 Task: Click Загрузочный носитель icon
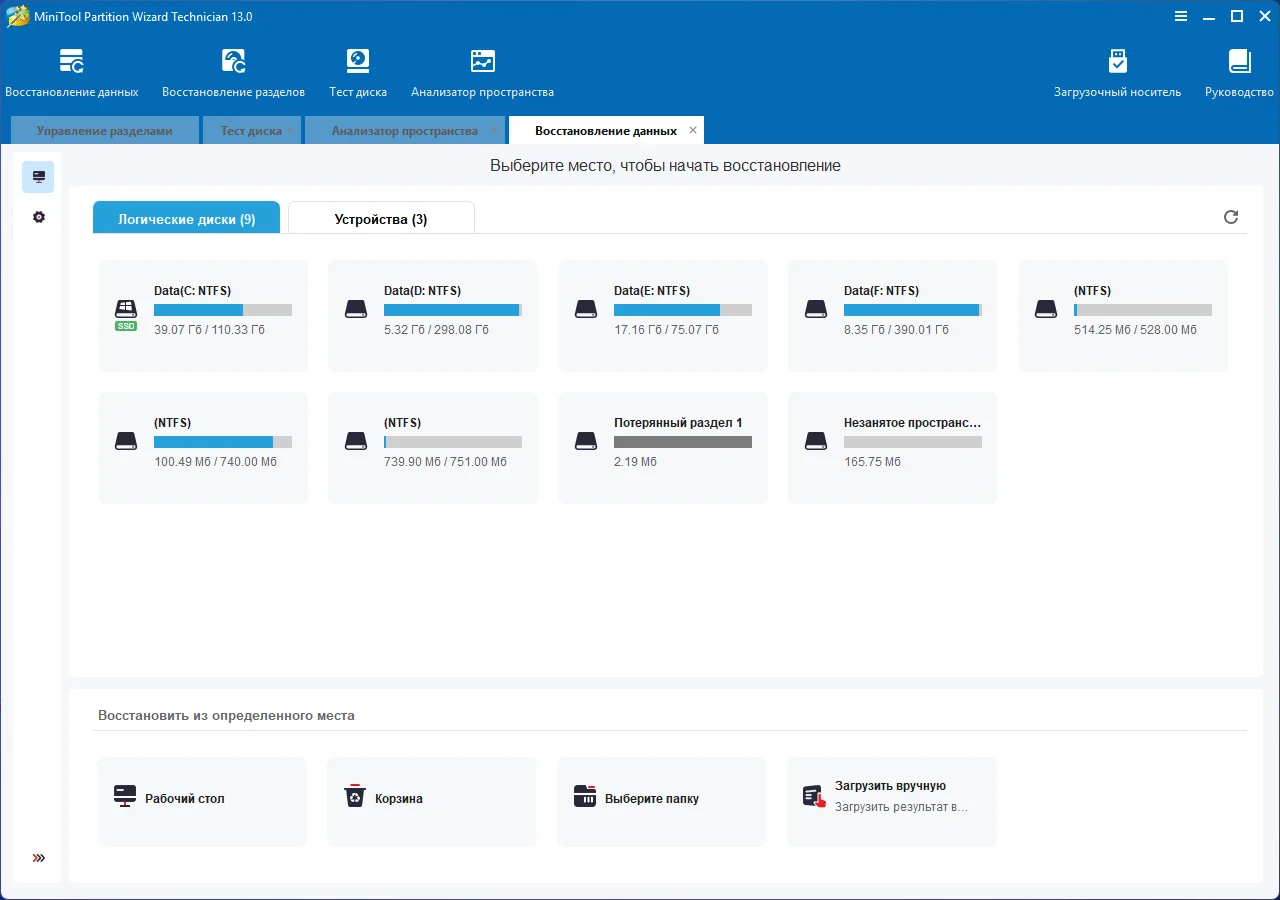click(1117, 73)
